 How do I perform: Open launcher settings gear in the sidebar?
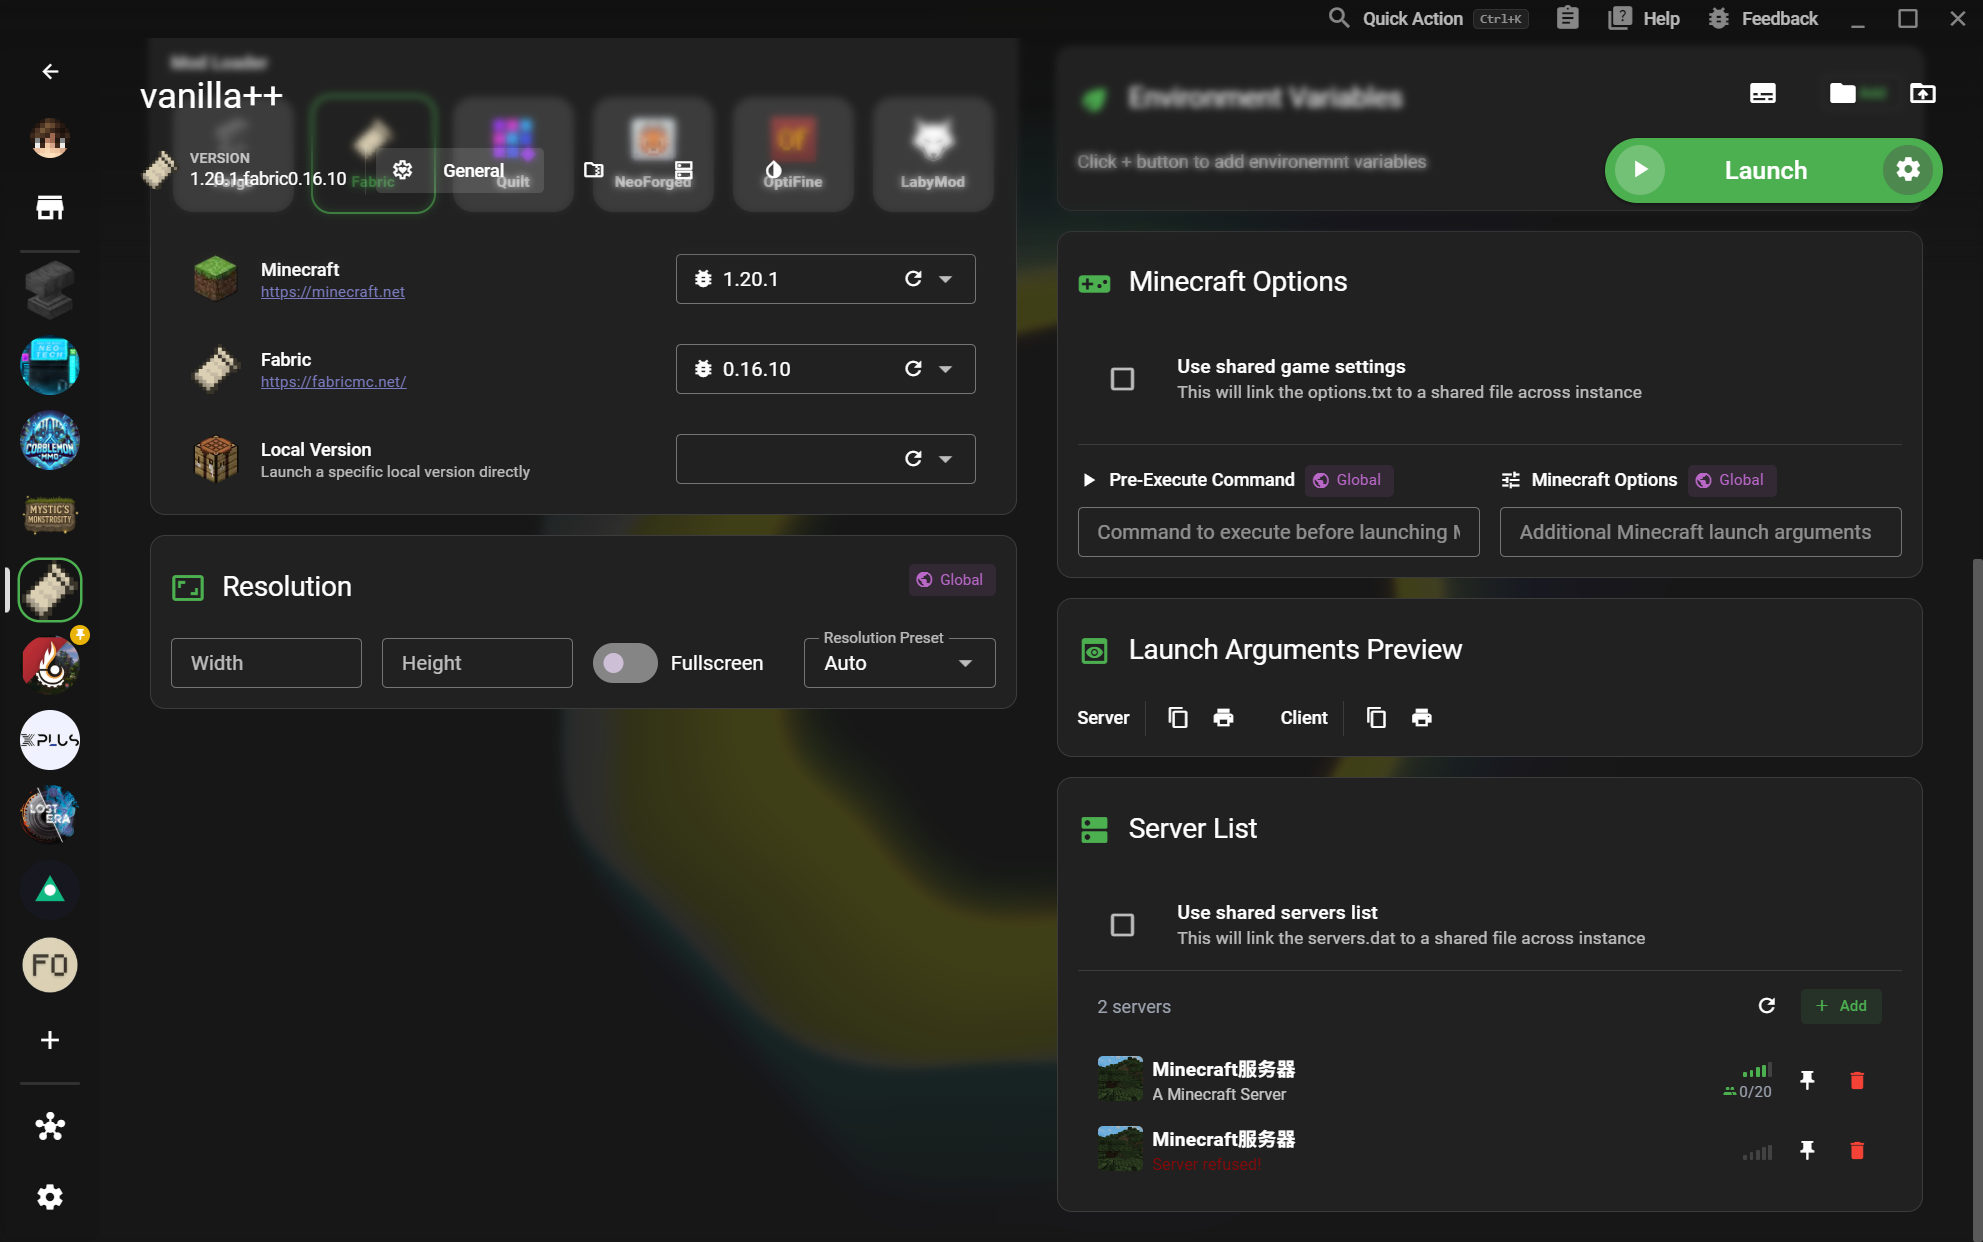[x=50, y=1197]
